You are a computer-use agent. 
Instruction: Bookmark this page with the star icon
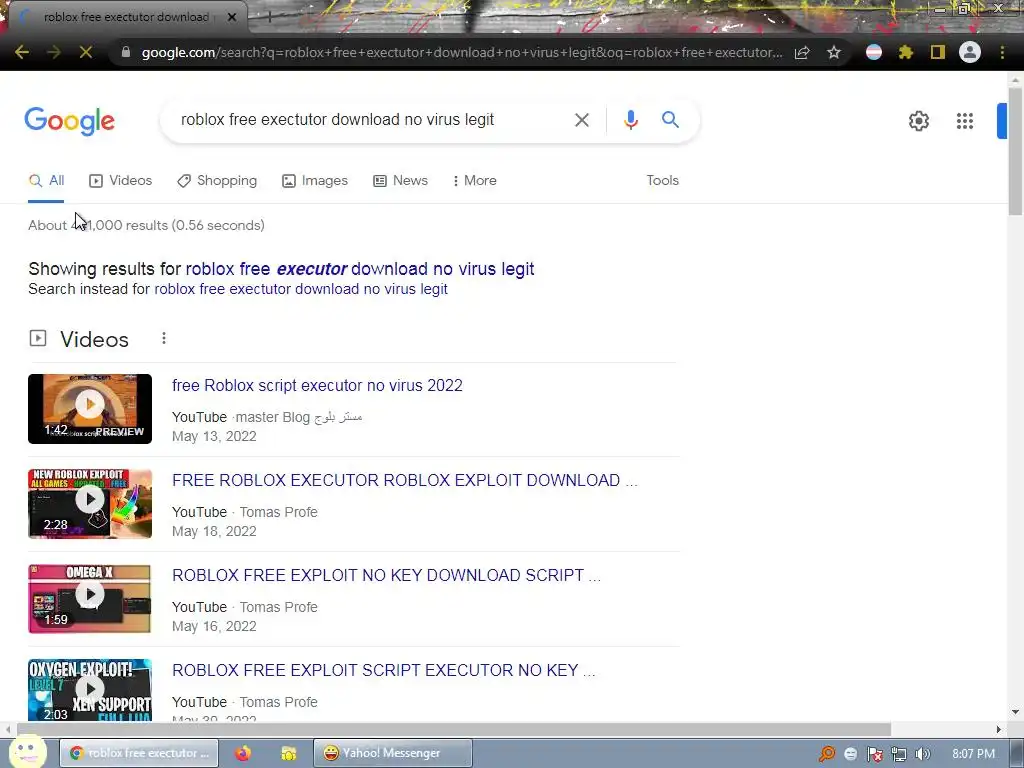tap(834, 52)
